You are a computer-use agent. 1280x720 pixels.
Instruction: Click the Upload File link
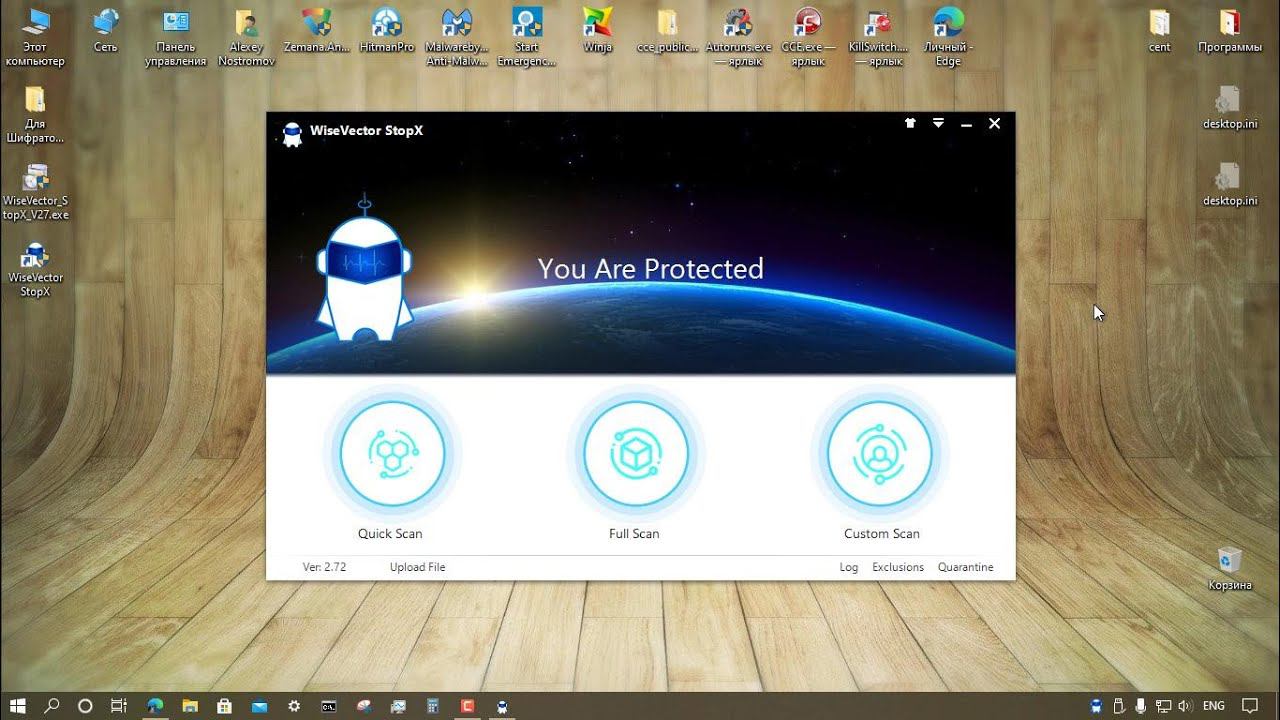(x=417, y=567)
